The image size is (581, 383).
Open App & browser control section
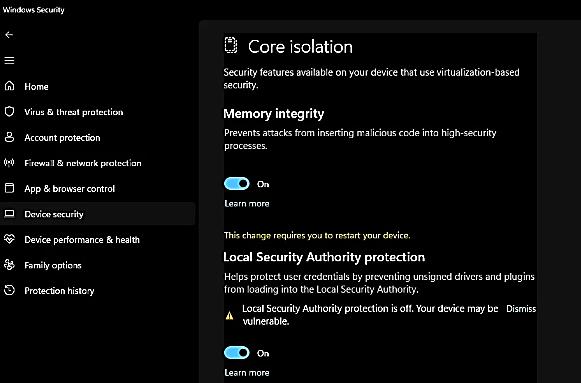[70, 189]
